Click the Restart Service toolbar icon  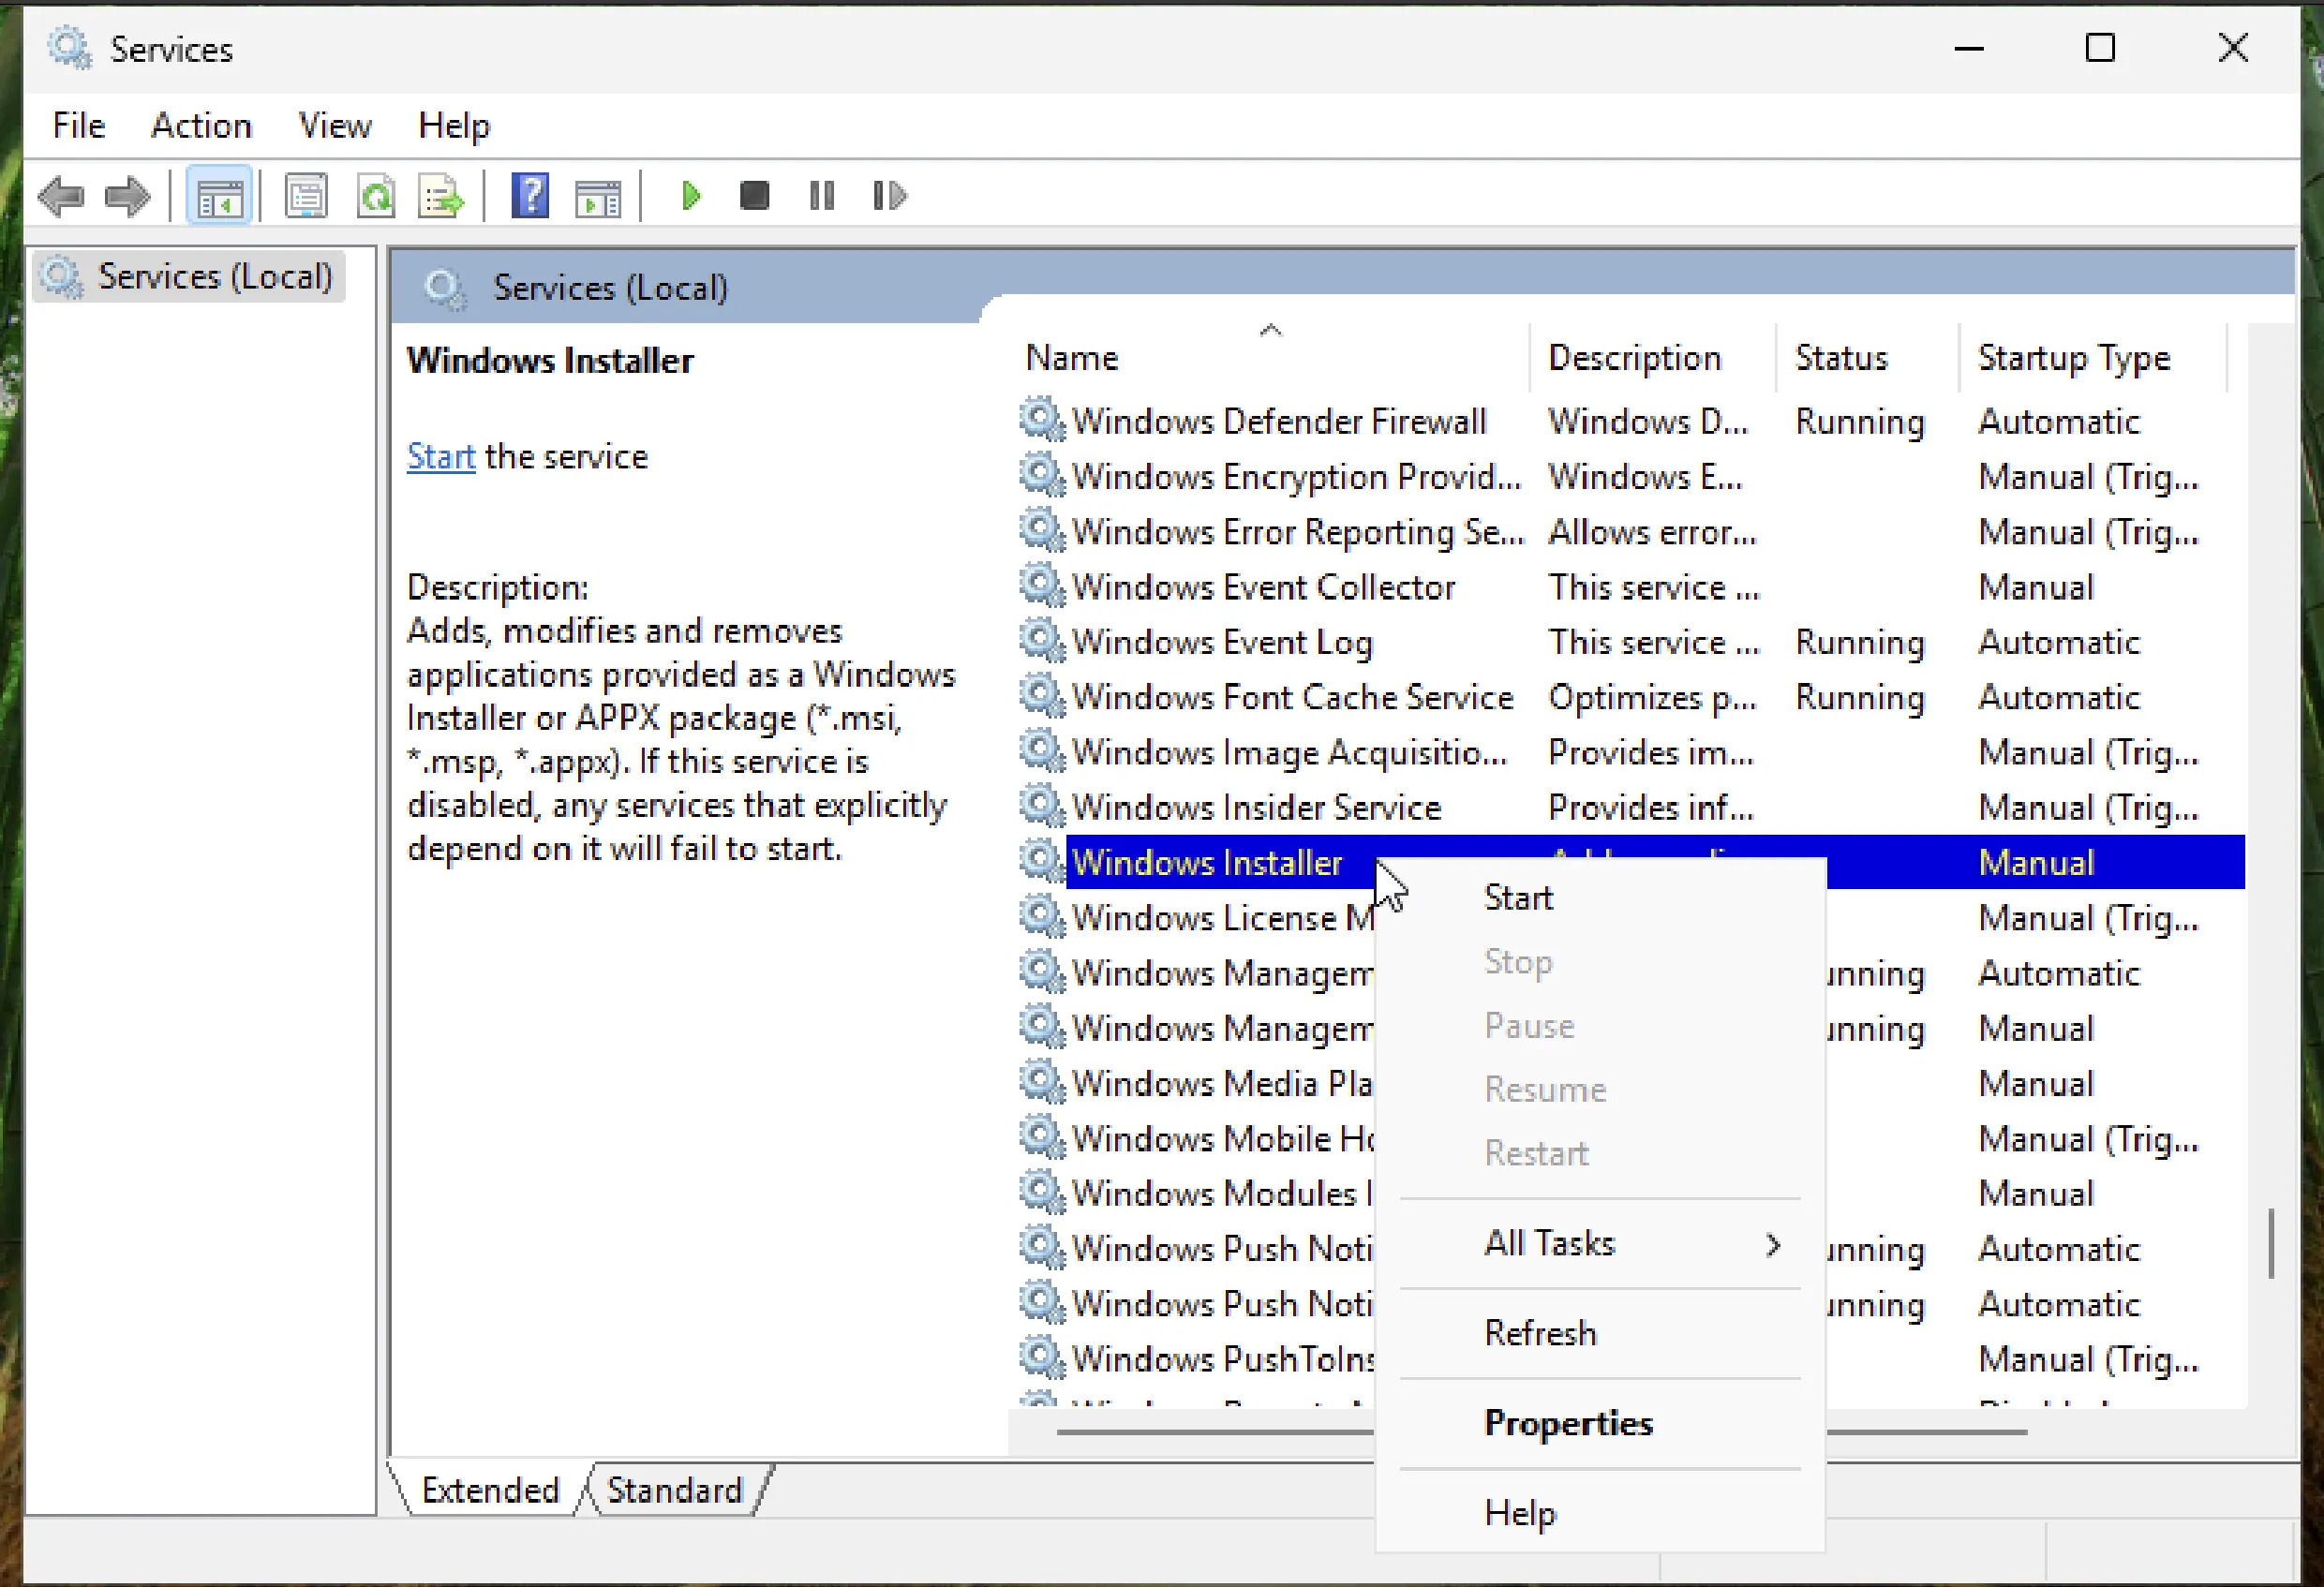tap(889, 196)
